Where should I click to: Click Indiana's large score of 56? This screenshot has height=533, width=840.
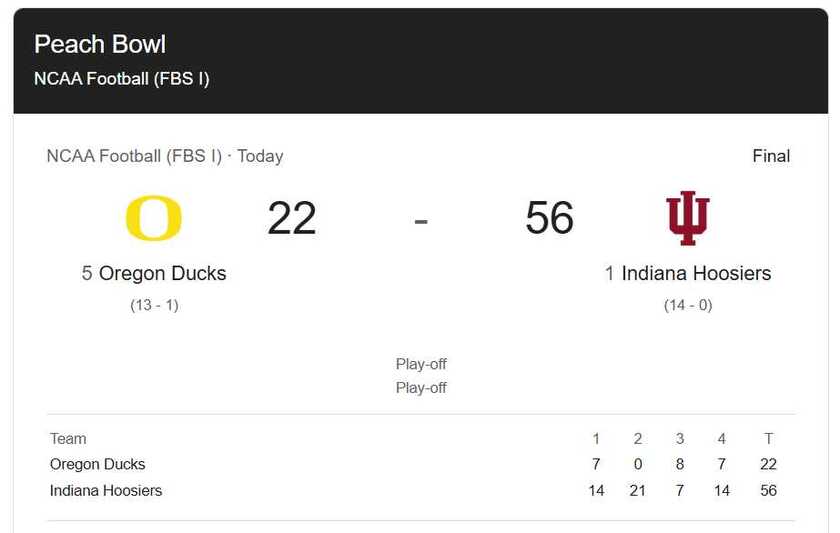550,218
